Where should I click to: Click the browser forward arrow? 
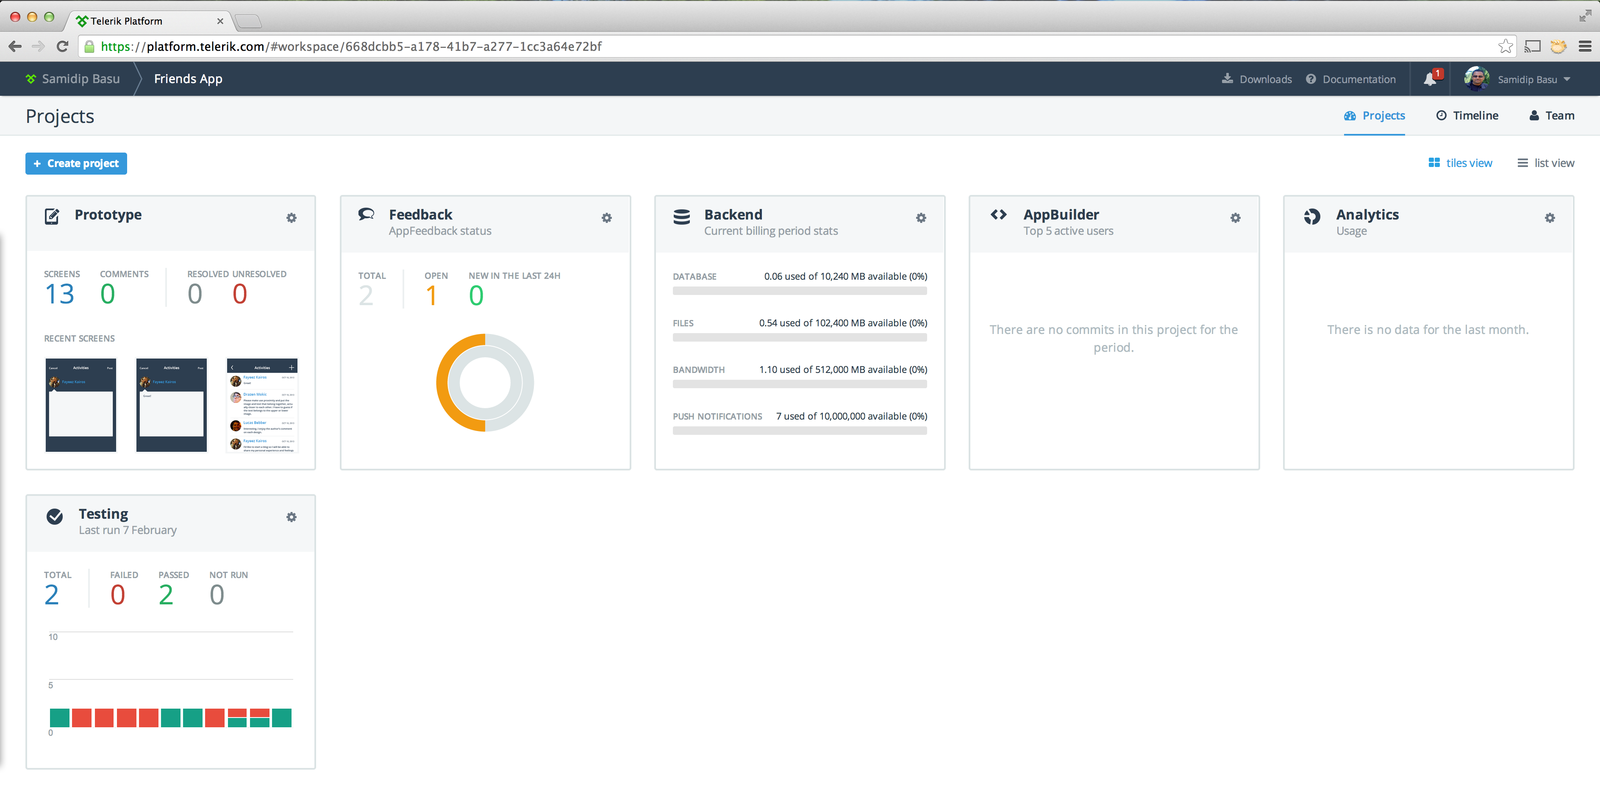(x=38, y=46)
